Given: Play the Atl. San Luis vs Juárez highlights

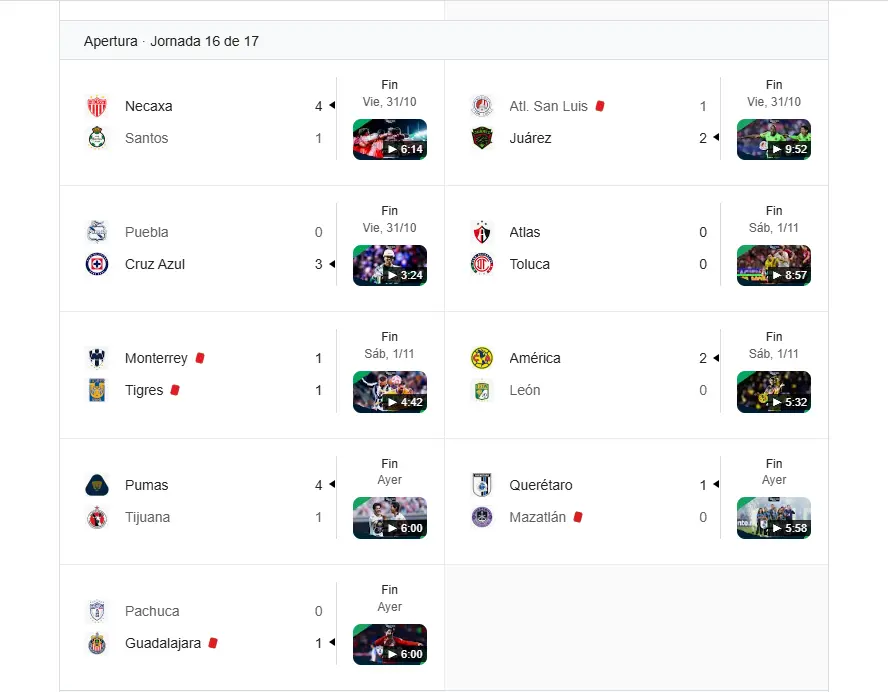Looking at the screenshot, I should click(774, 139).
